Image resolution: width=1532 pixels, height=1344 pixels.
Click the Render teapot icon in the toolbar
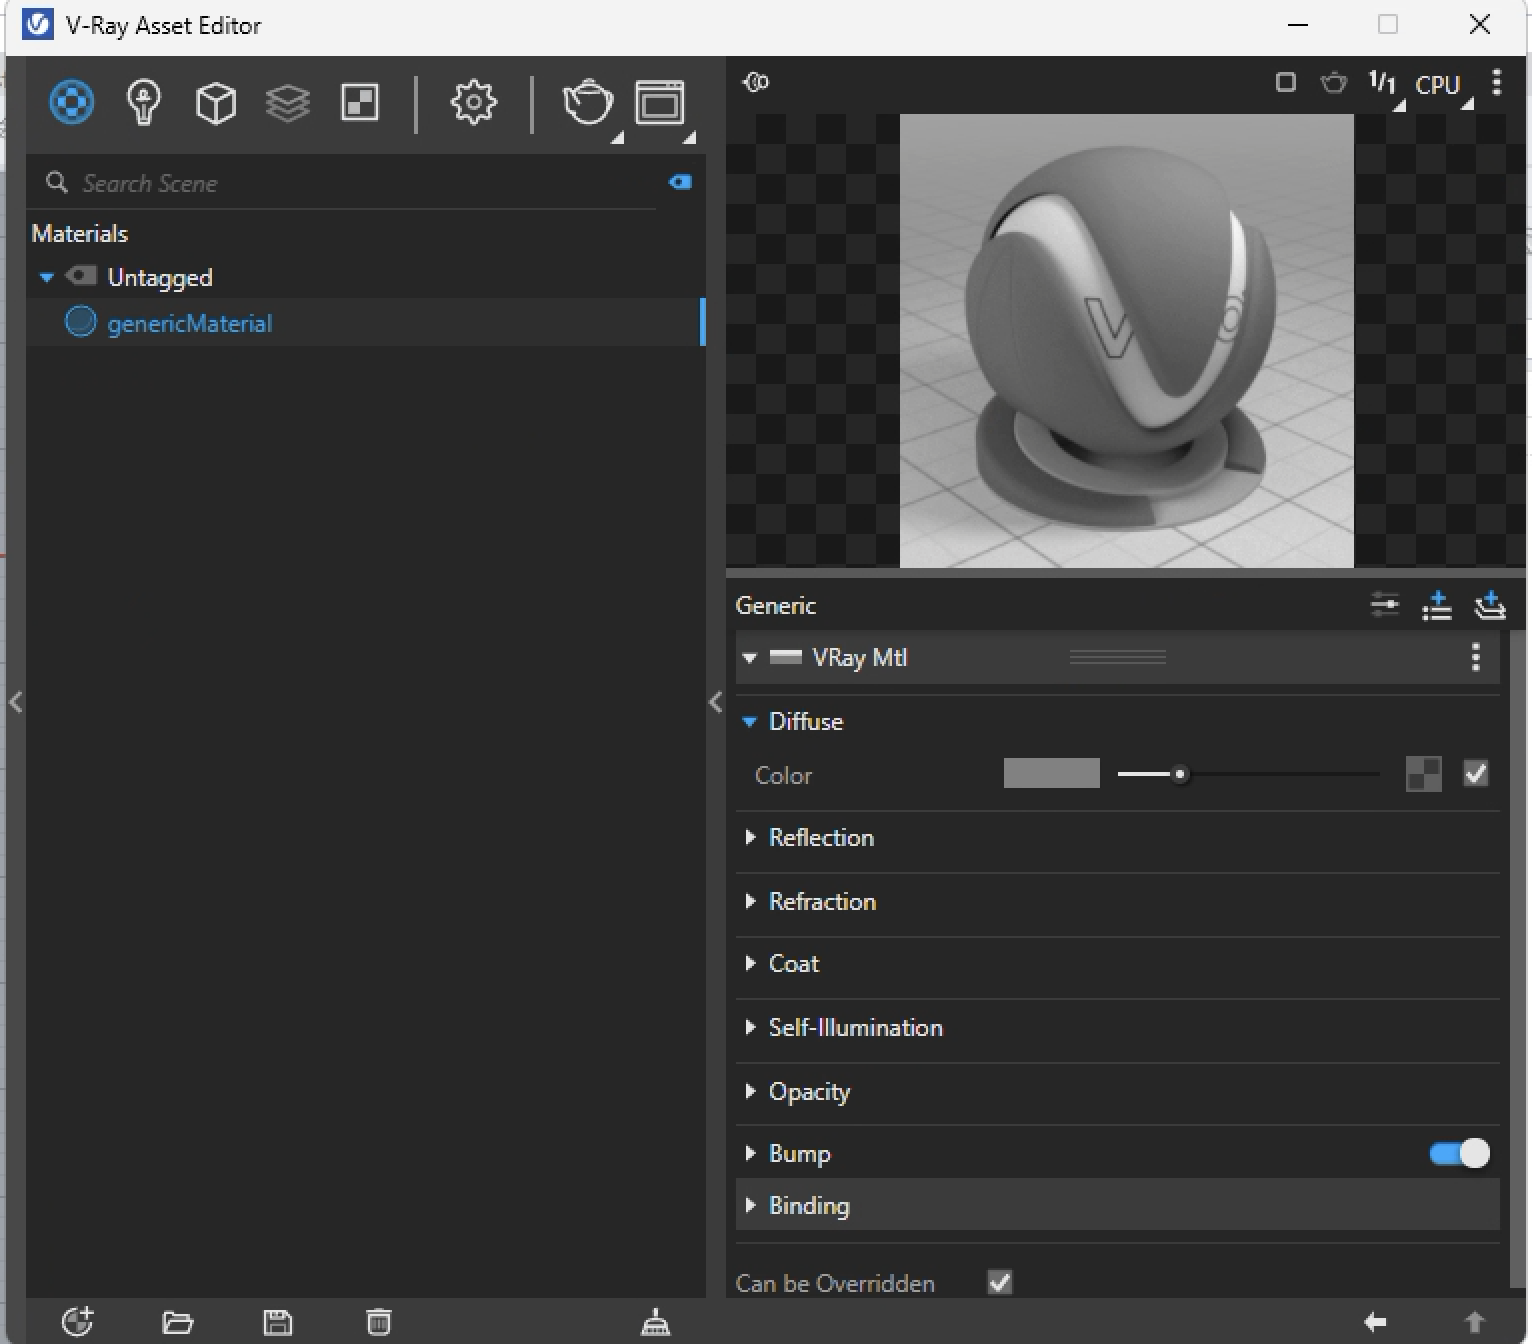click(588, 103)
